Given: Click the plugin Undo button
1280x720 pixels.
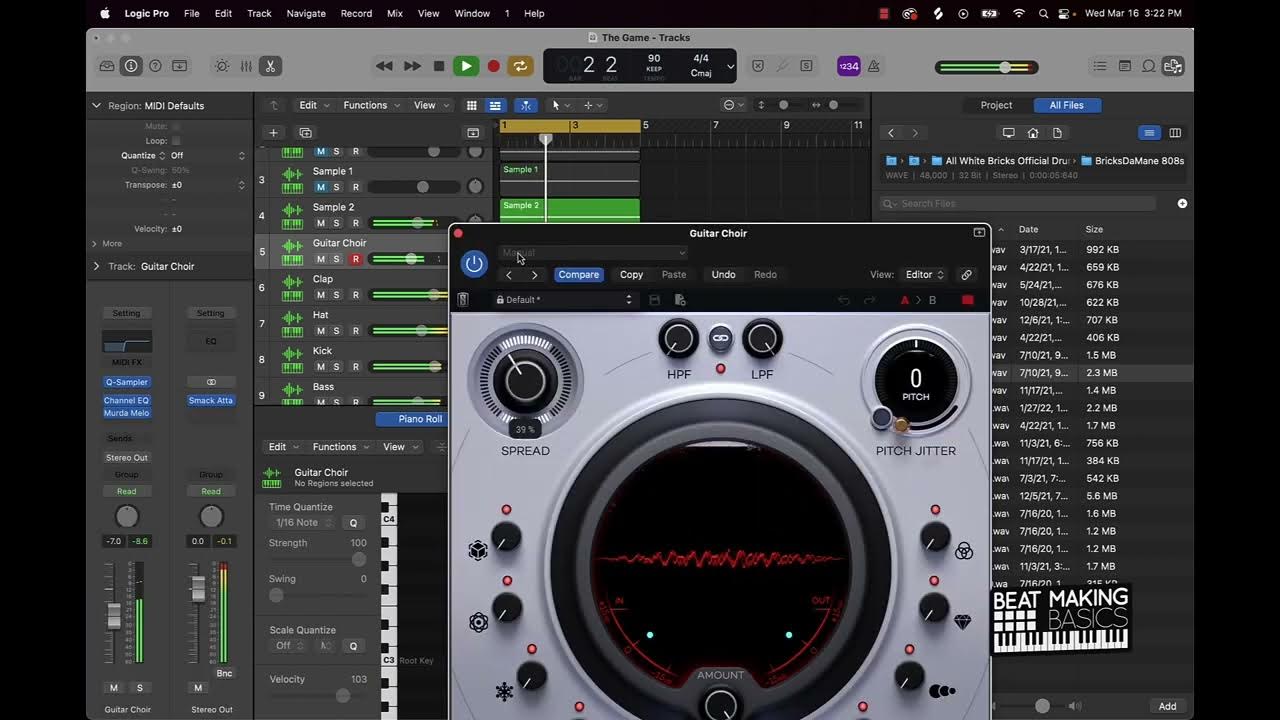Looking at the screenshot, I should tap(723, 275).
